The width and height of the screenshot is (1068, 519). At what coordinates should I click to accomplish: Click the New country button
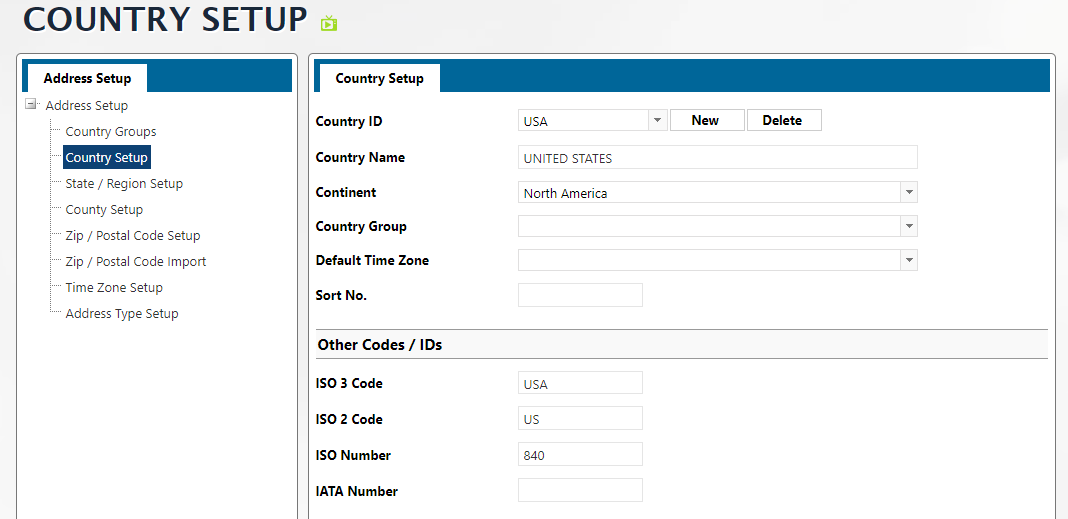[705, 120]
